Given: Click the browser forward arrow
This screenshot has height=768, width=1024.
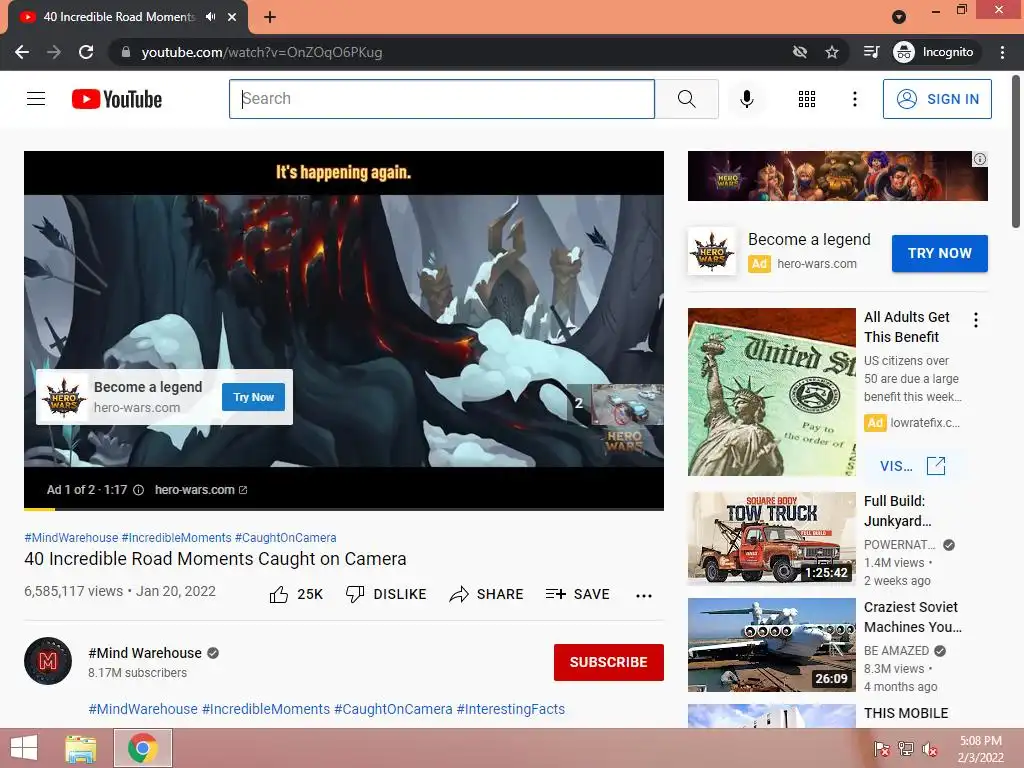Looking at the screenshot, I should (54, 52).
